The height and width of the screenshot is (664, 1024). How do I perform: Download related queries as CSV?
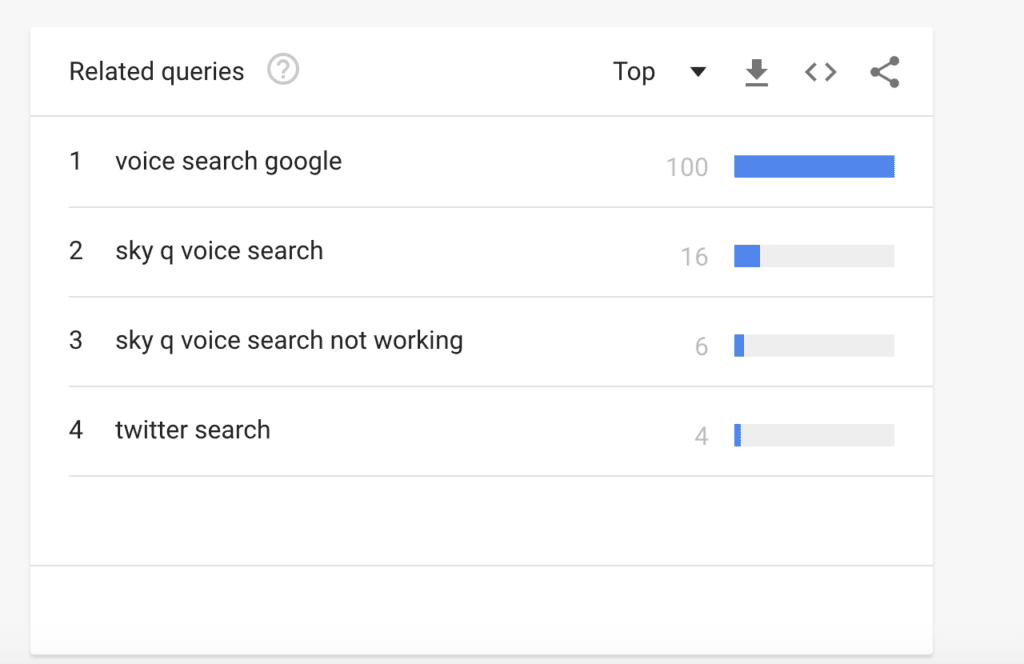[x=757, y=72]
